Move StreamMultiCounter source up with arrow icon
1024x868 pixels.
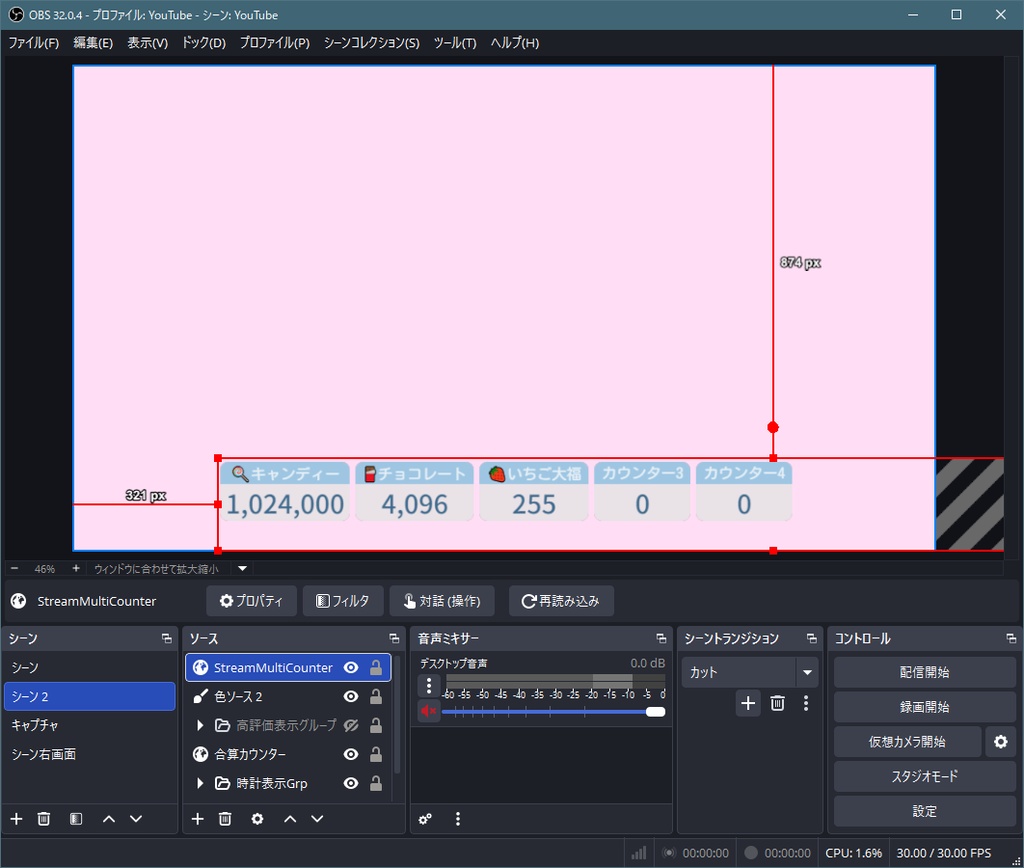pos(289,819)
